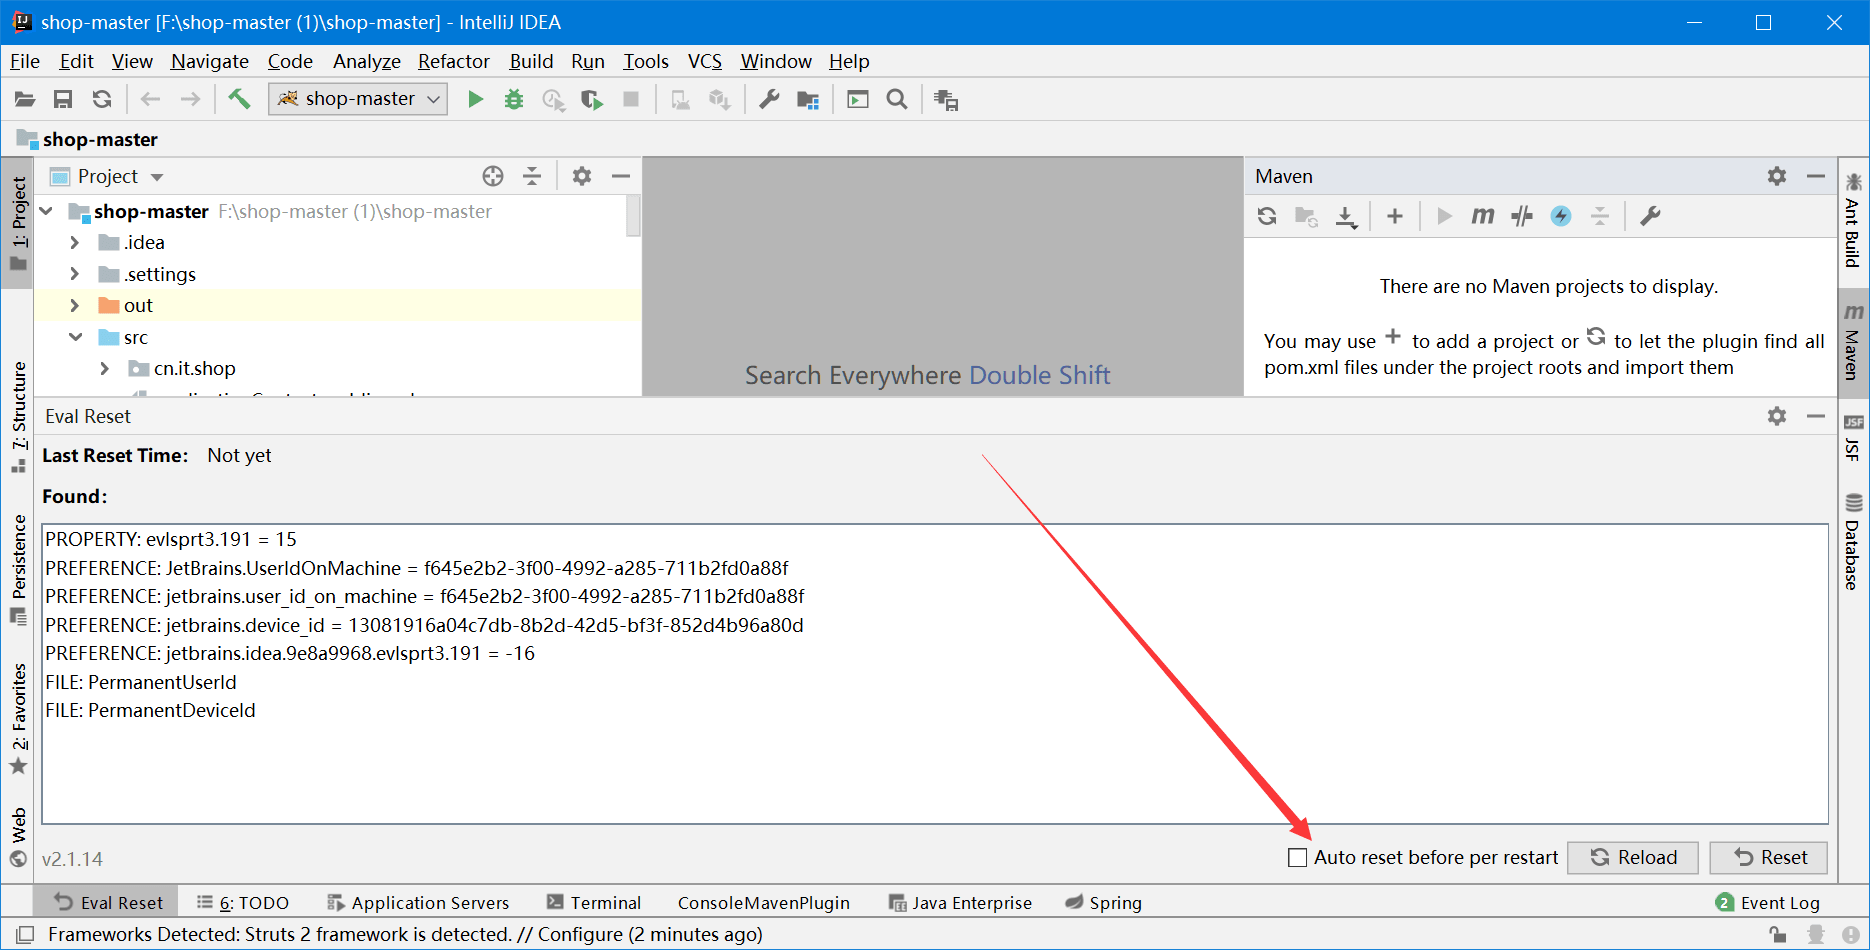Screen dimensions: 1870x950
Task: Open the Spring tool window tab
Action: coord(1104,903)
